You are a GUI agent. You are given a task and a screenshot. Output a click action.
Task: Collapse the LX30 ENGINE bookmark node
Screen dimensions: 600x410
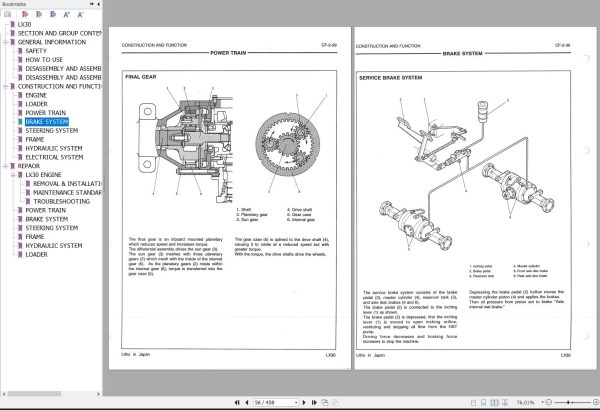(13, 175)
